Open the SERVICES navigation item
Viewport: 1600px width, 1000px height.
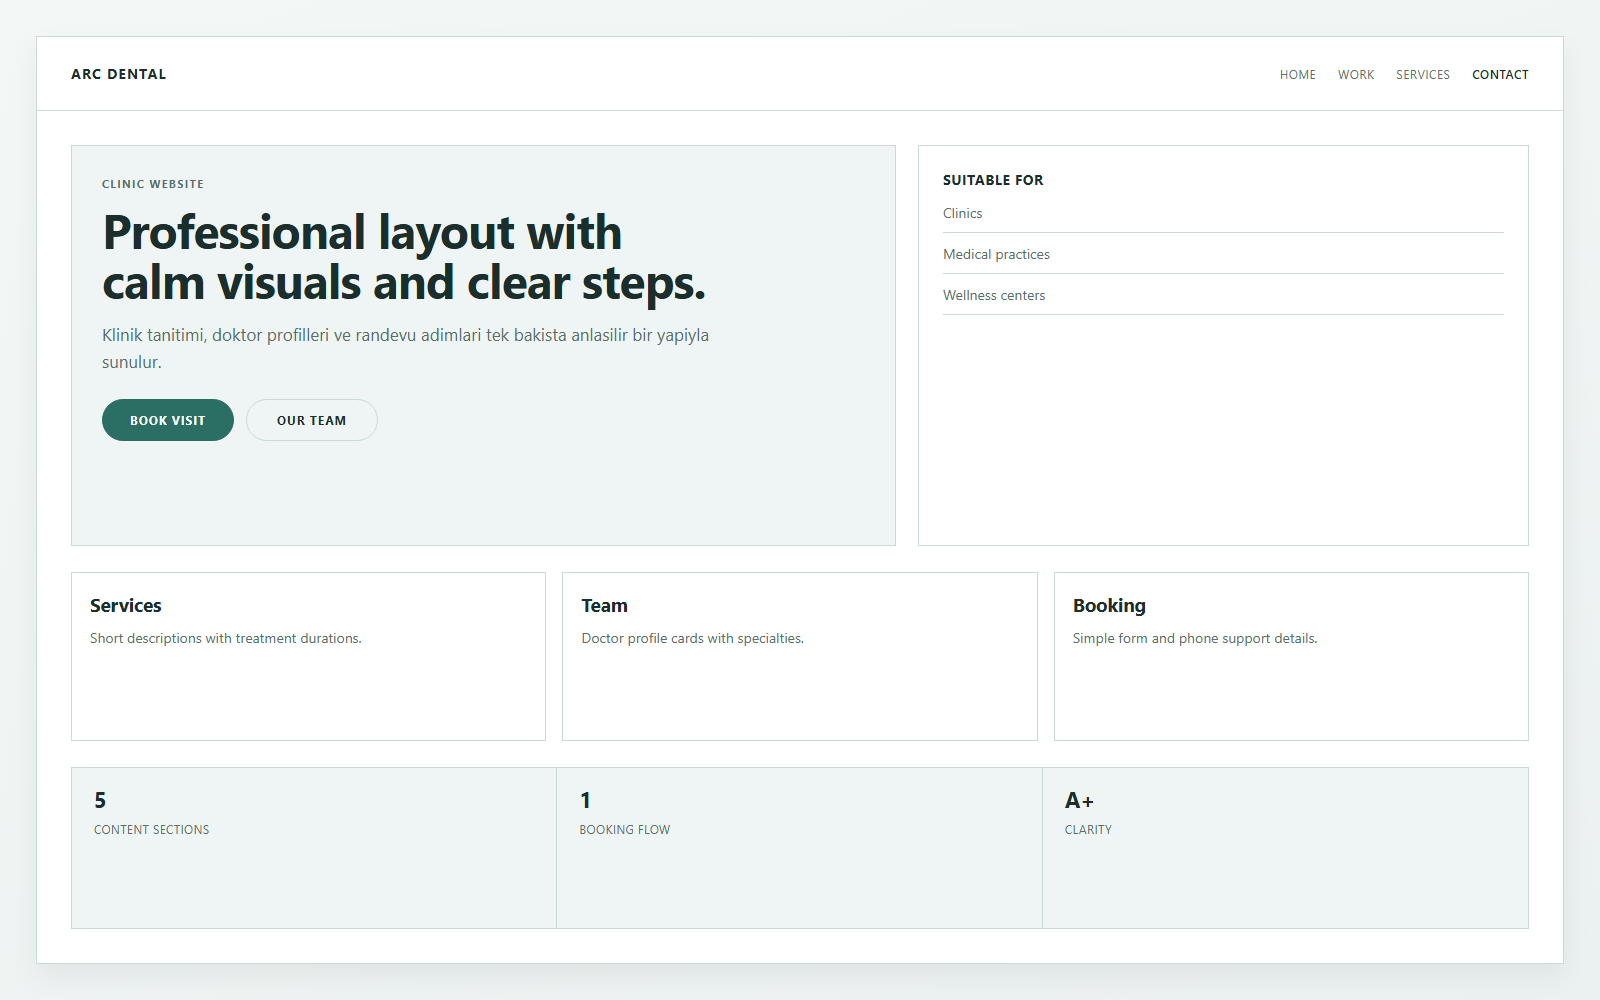(1422, 74)
